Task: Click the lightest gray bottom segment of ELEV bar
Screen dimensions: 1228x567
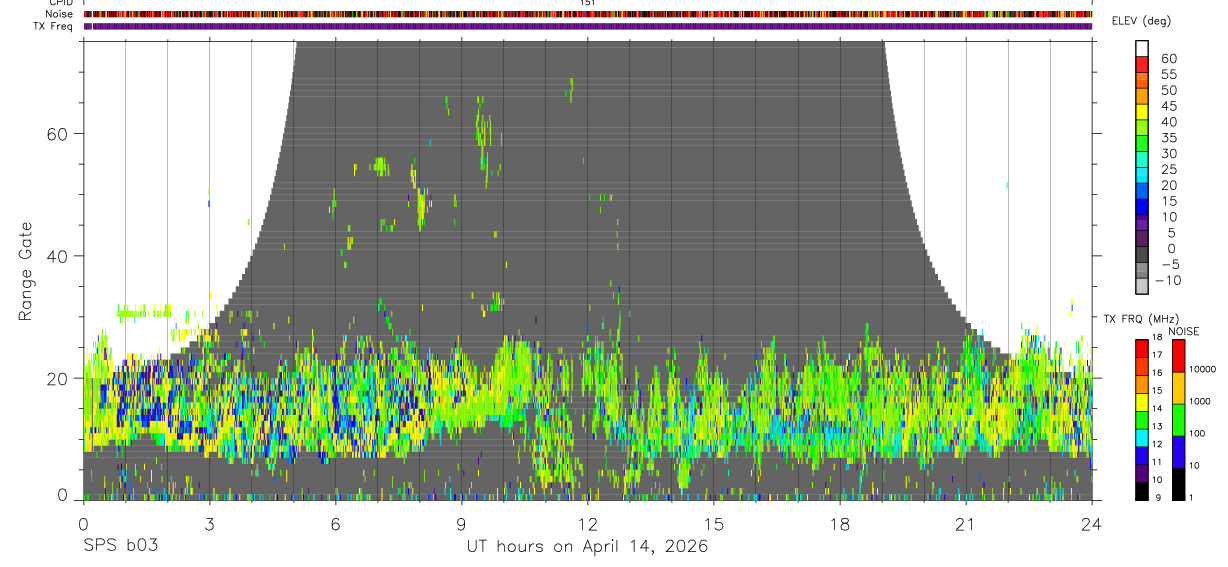Action: [1142, 287]
